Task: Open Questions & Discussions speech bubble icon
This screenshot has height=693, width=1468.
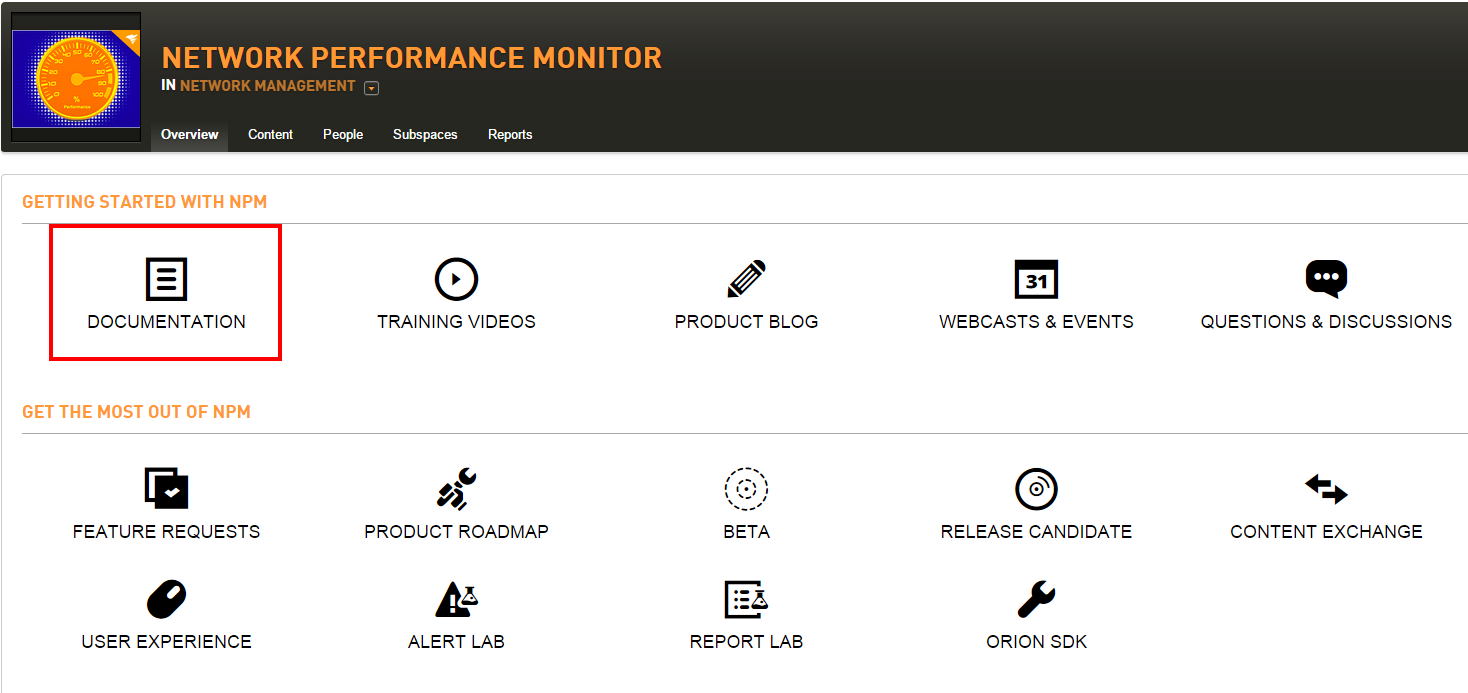Action: pos(1326,279)
